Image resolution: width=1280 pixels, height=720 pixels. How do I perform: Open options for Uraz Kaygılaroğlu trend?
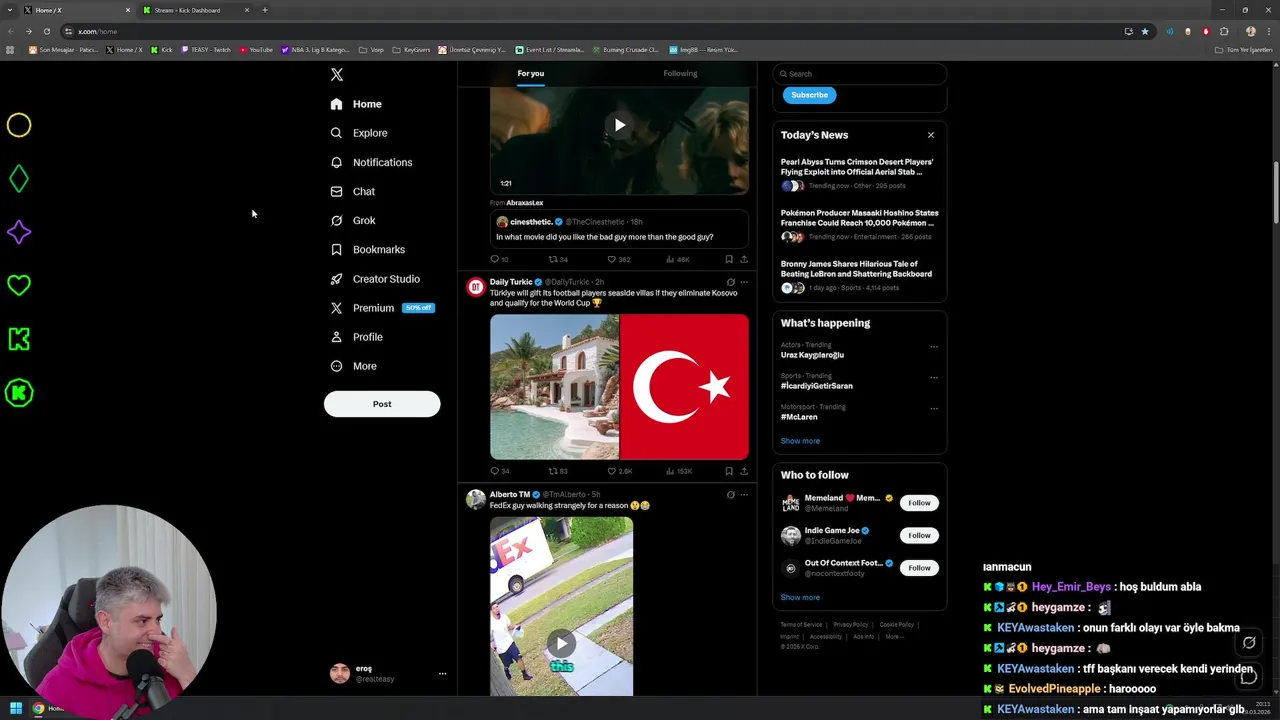click(x=934, y=347)
